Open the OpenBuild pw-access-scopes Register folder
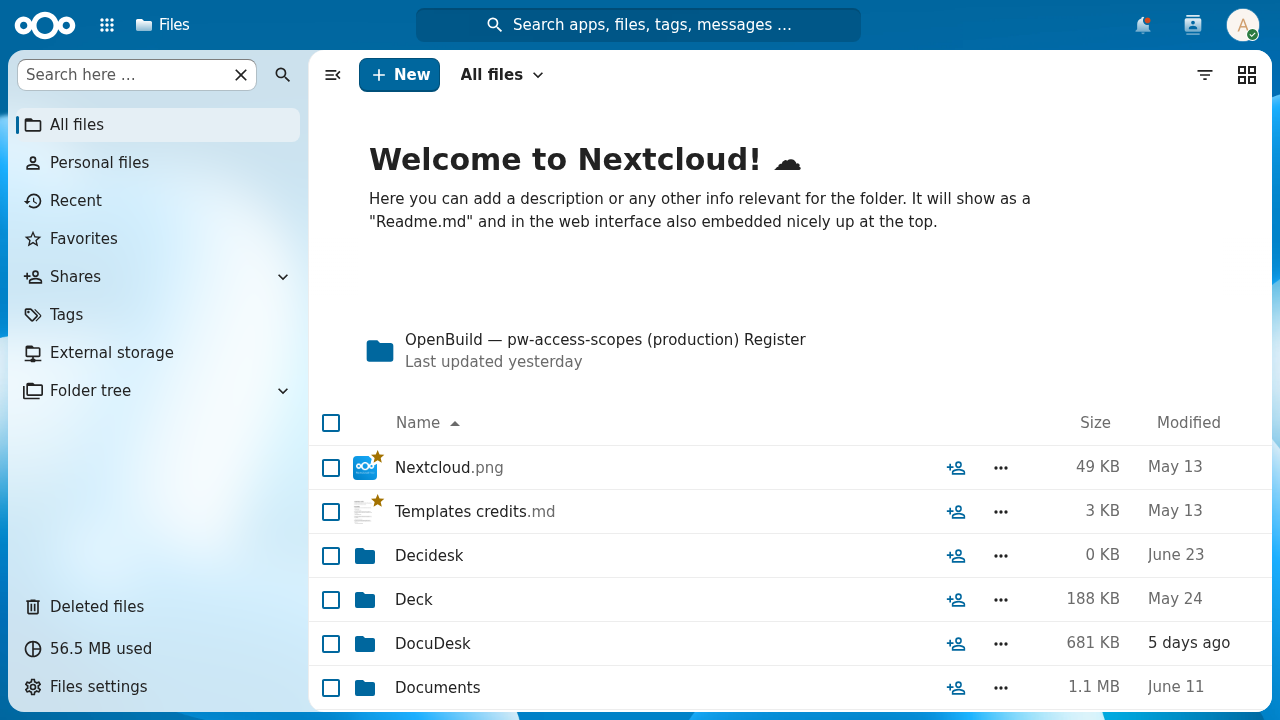The image size is (1280, 720). click(x=586, y=351)
